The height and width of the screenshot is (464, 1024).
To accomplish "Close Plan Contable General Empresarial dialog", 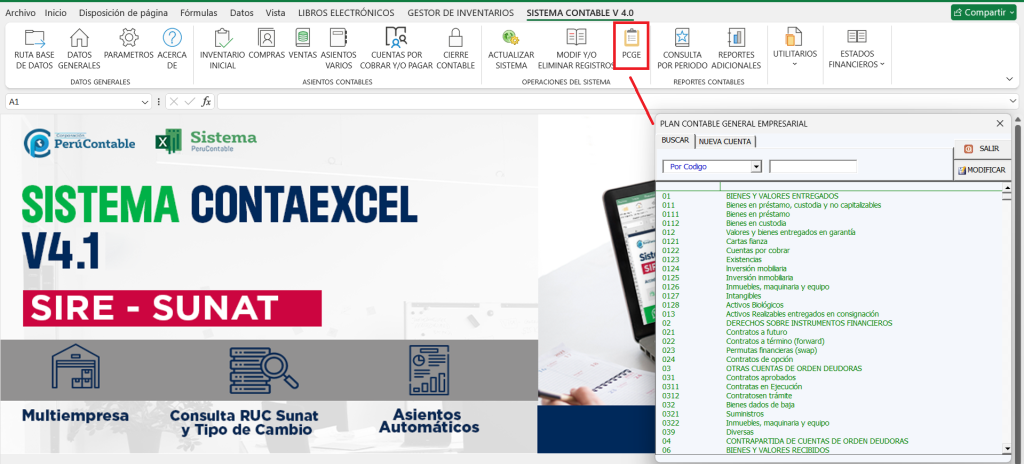I will (1000, 123).
